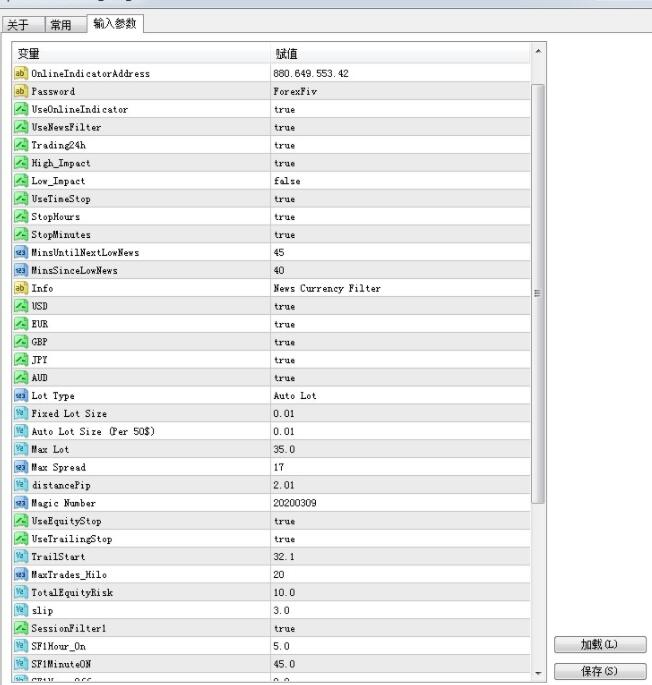Click the string icon beside Info
The width and height of the screenshot is (652, 685).
coord(21,288)
